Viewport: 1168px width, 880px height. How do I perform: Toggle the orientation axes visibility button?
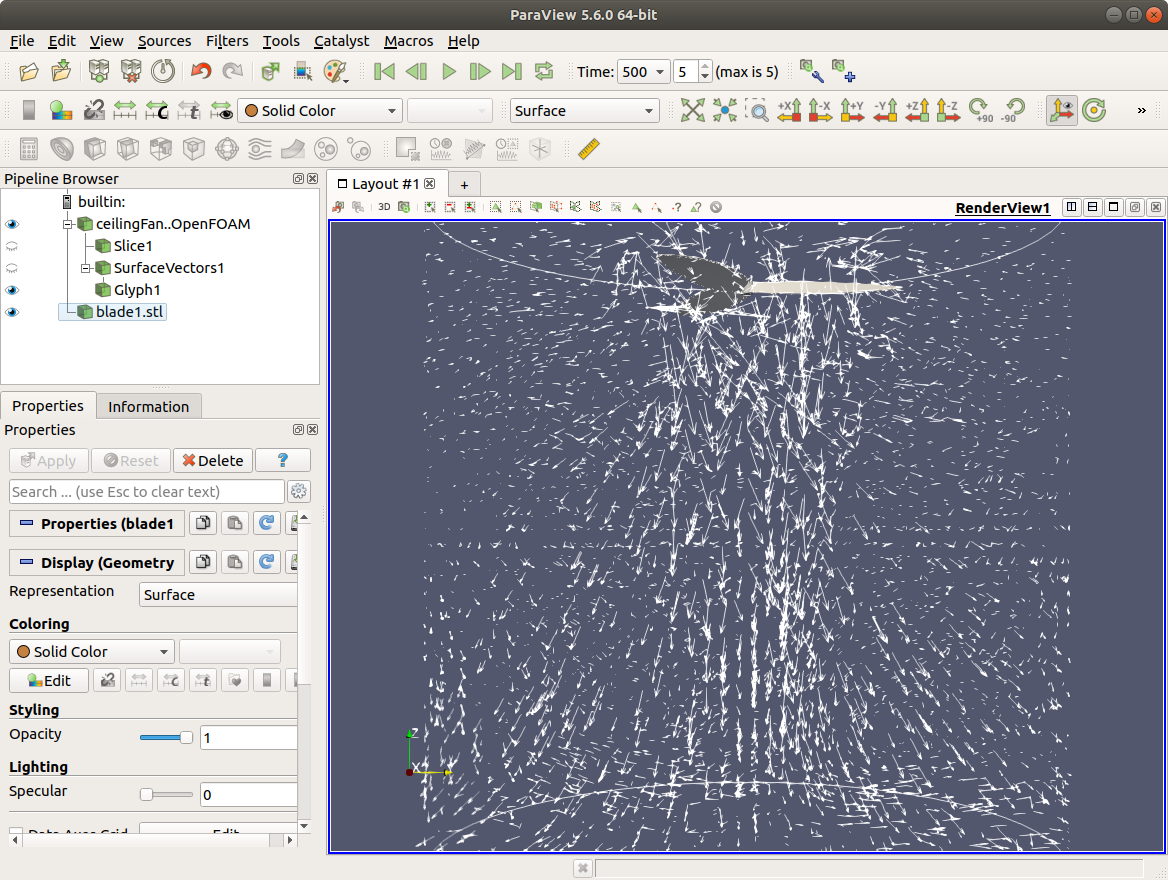1061,110
